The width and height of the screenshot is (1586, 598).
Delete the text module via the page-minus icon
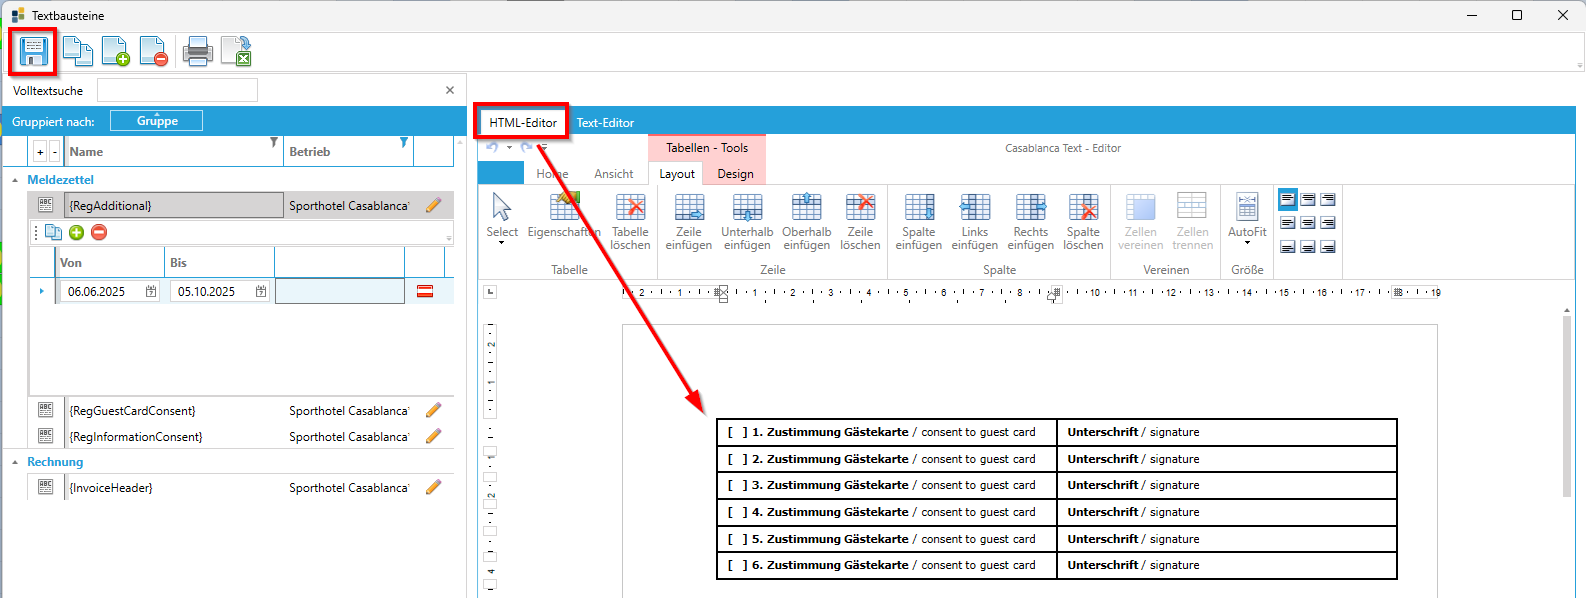coord(153,51)
